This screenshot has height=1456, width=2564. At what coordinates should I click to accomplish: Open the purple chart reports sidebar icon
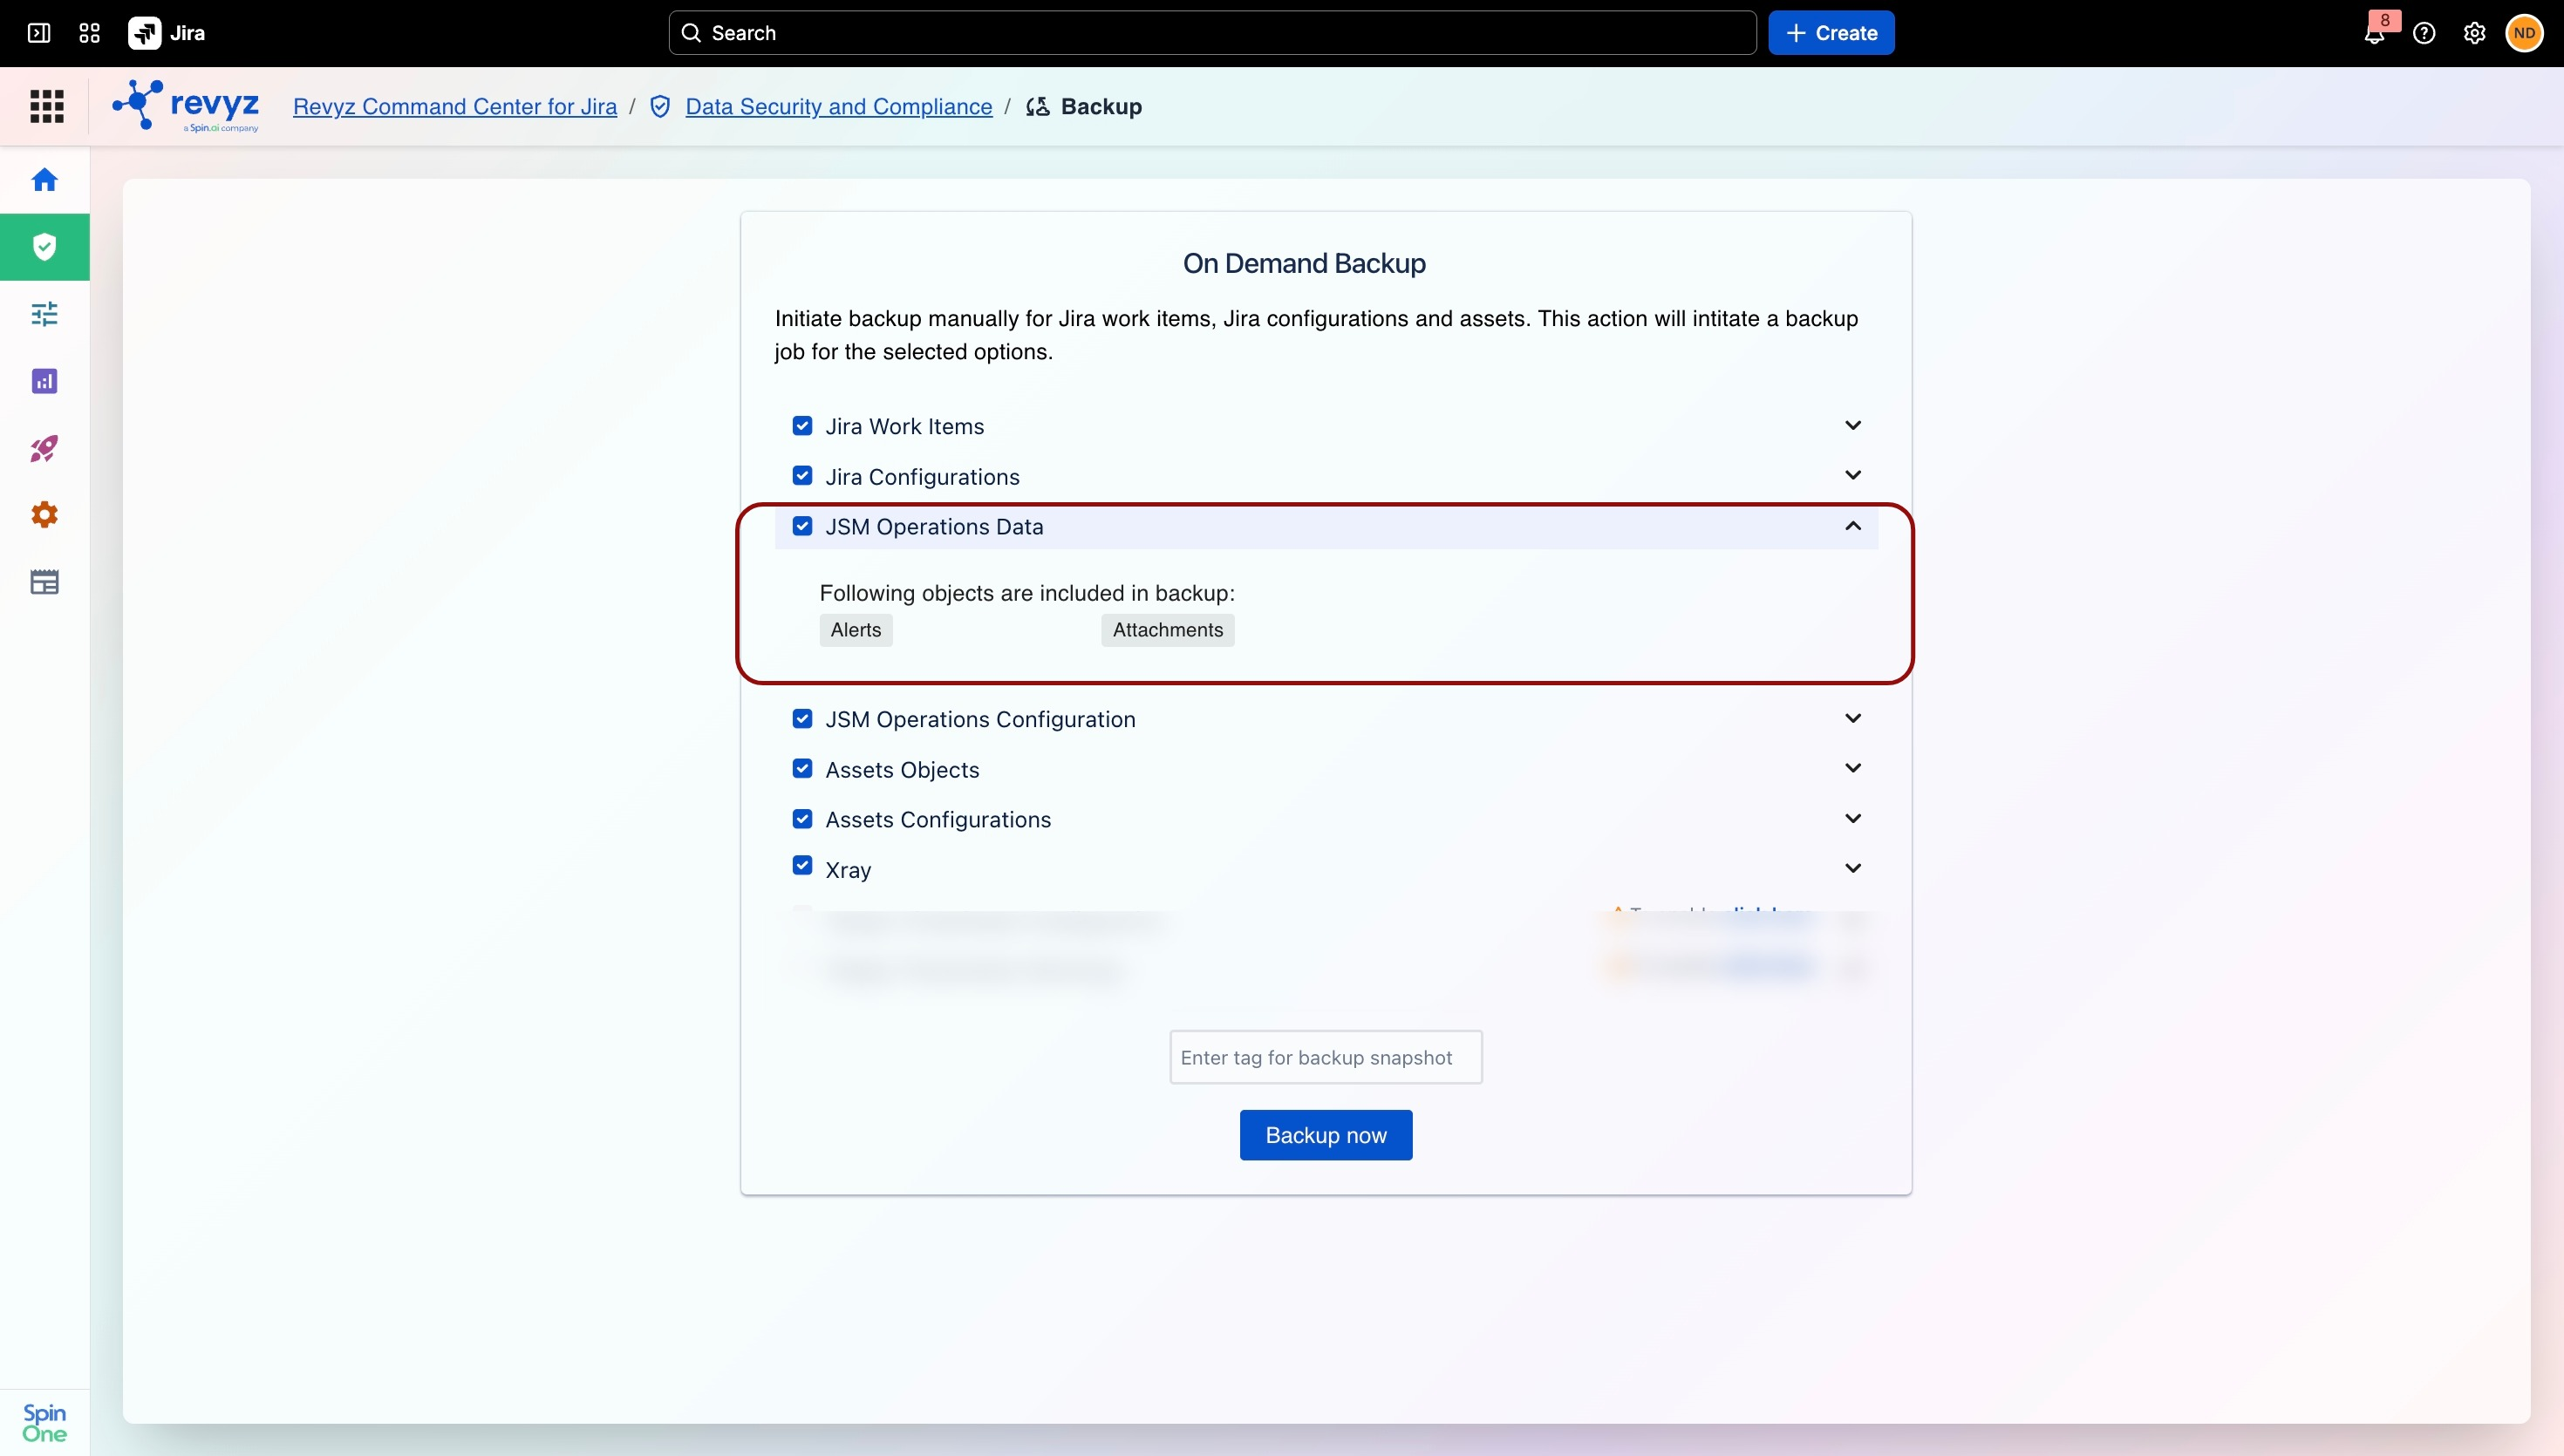pyautogui.click(x=45, y=381)
